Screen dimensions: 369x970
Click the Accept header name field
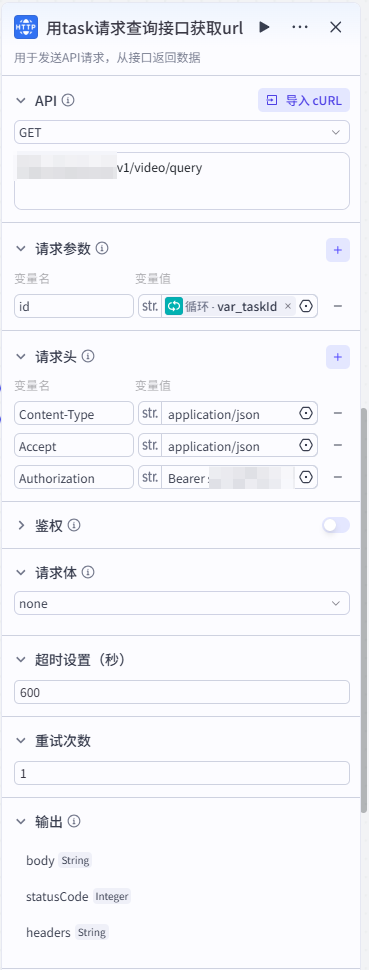74,445
